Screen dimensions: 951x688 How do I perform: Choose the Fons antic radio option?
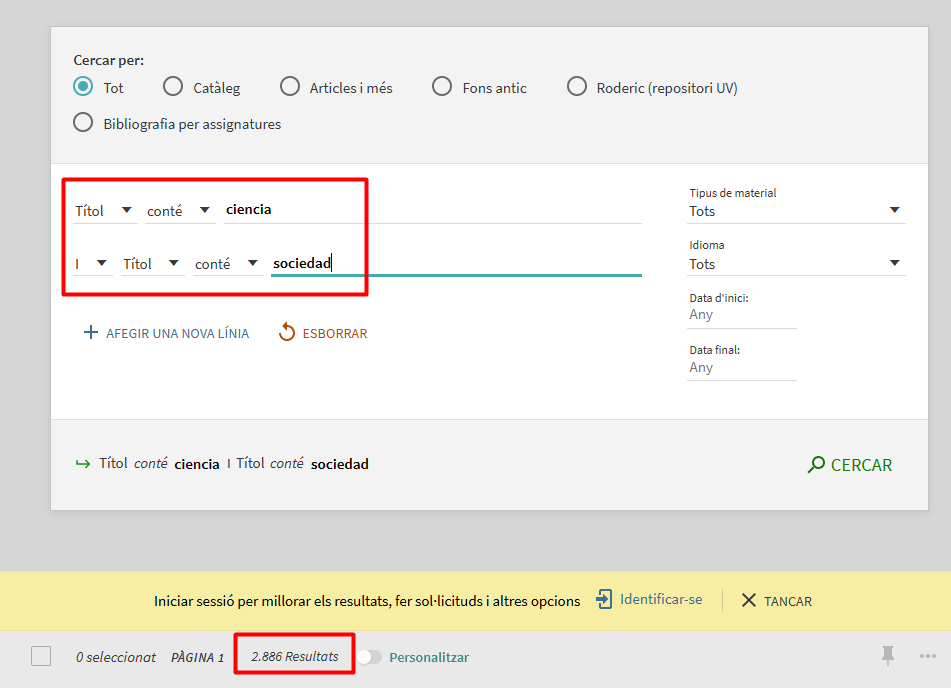click(x=442, y=87)
